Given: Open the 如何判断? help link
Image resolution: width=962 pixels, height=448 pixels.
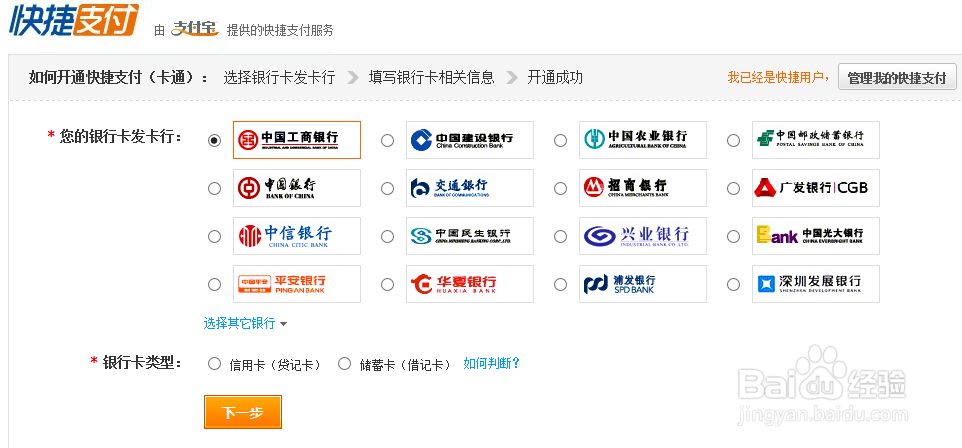Looking at the screenshot, I should tap(492, 364).
